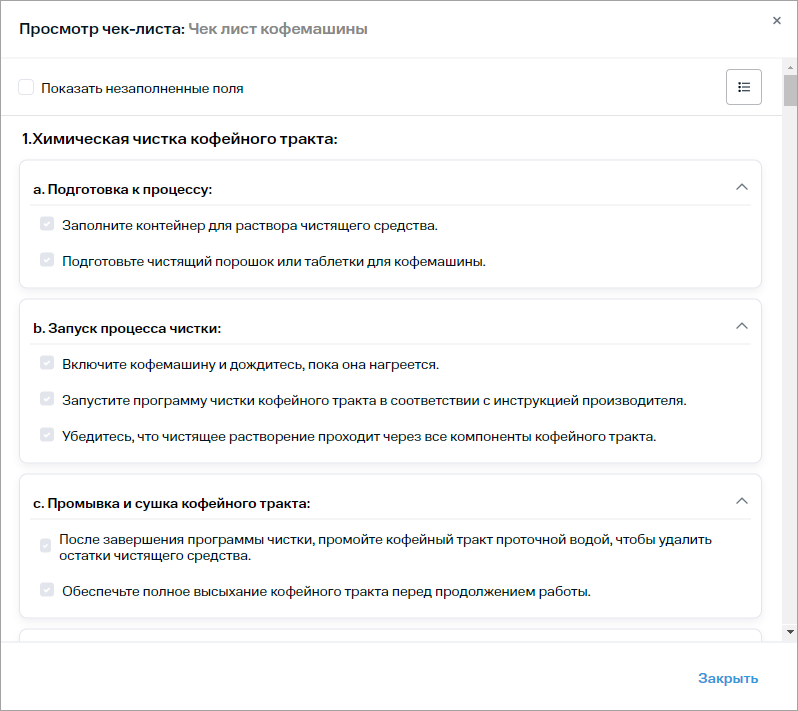Toggle 'Заполните контейнер для раствора' checkbox
Image resolution: width=798 pixels, height=711 pixels.
pyautogui.click(x=46, y=225)
